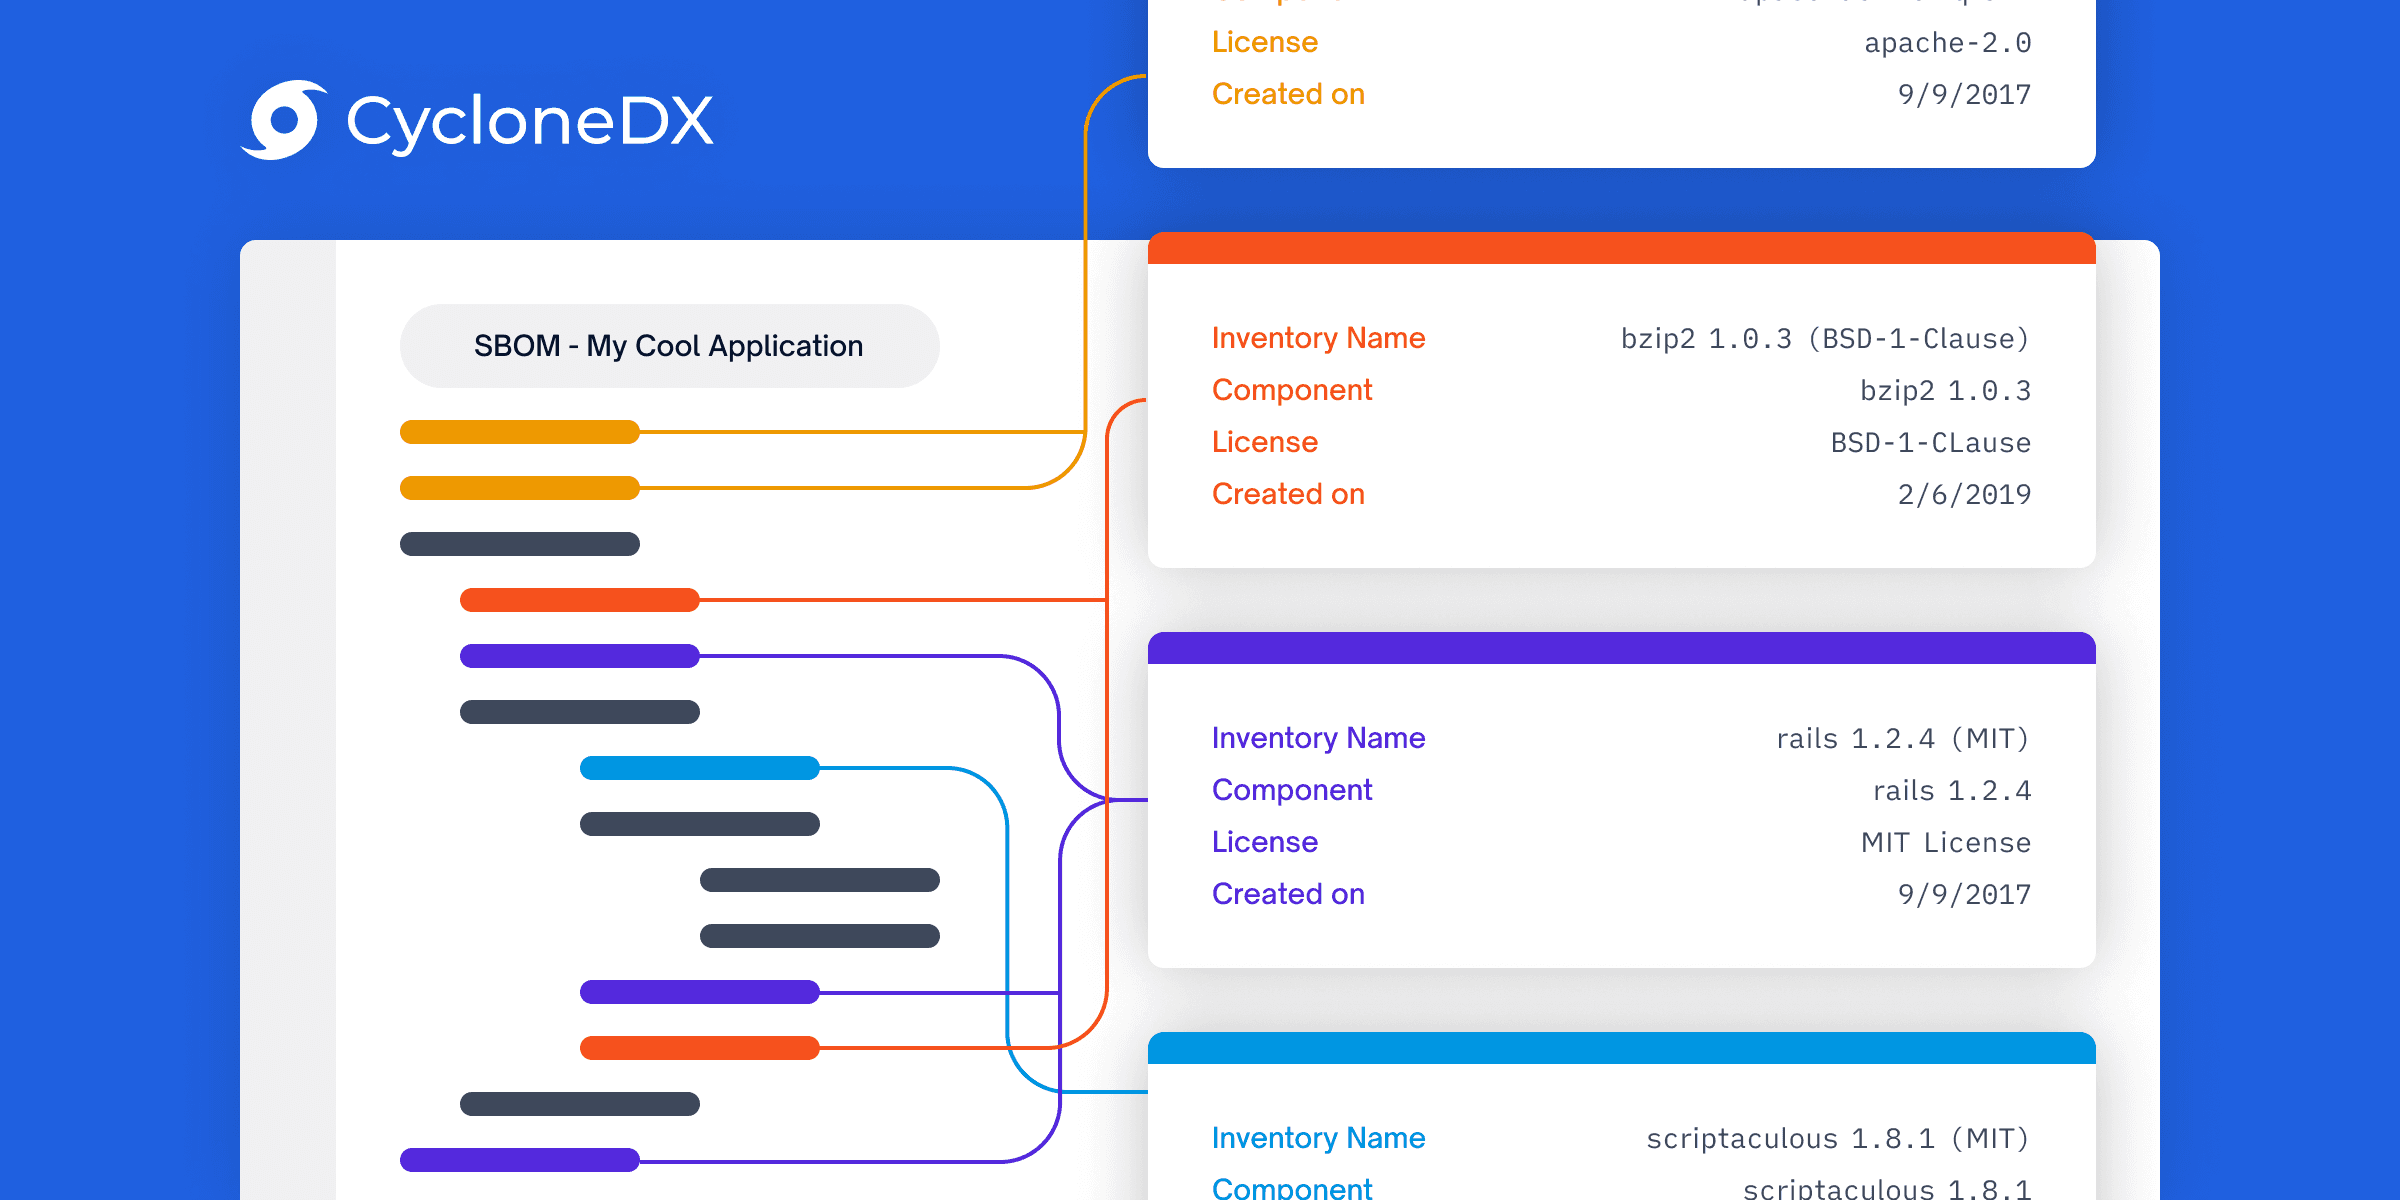Click the Created on label in rails card
Image resolution: width=2400 pixels, height=1200 pixels.
pyautogui.click(x=1288, y=893)
